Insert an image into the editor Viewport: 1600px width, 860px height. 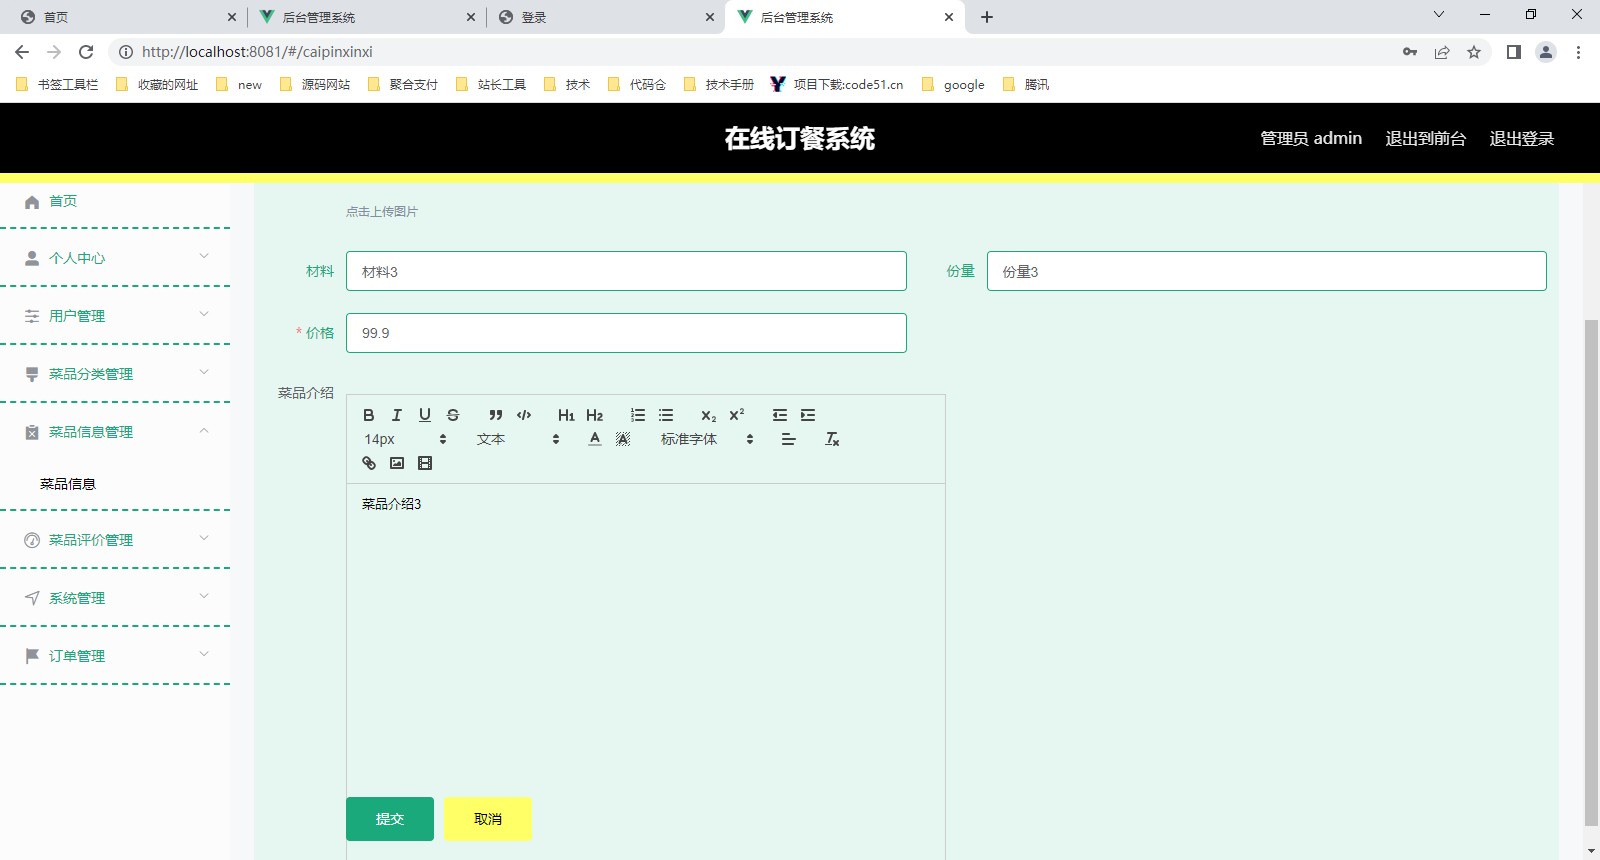[x=397, y=463]
